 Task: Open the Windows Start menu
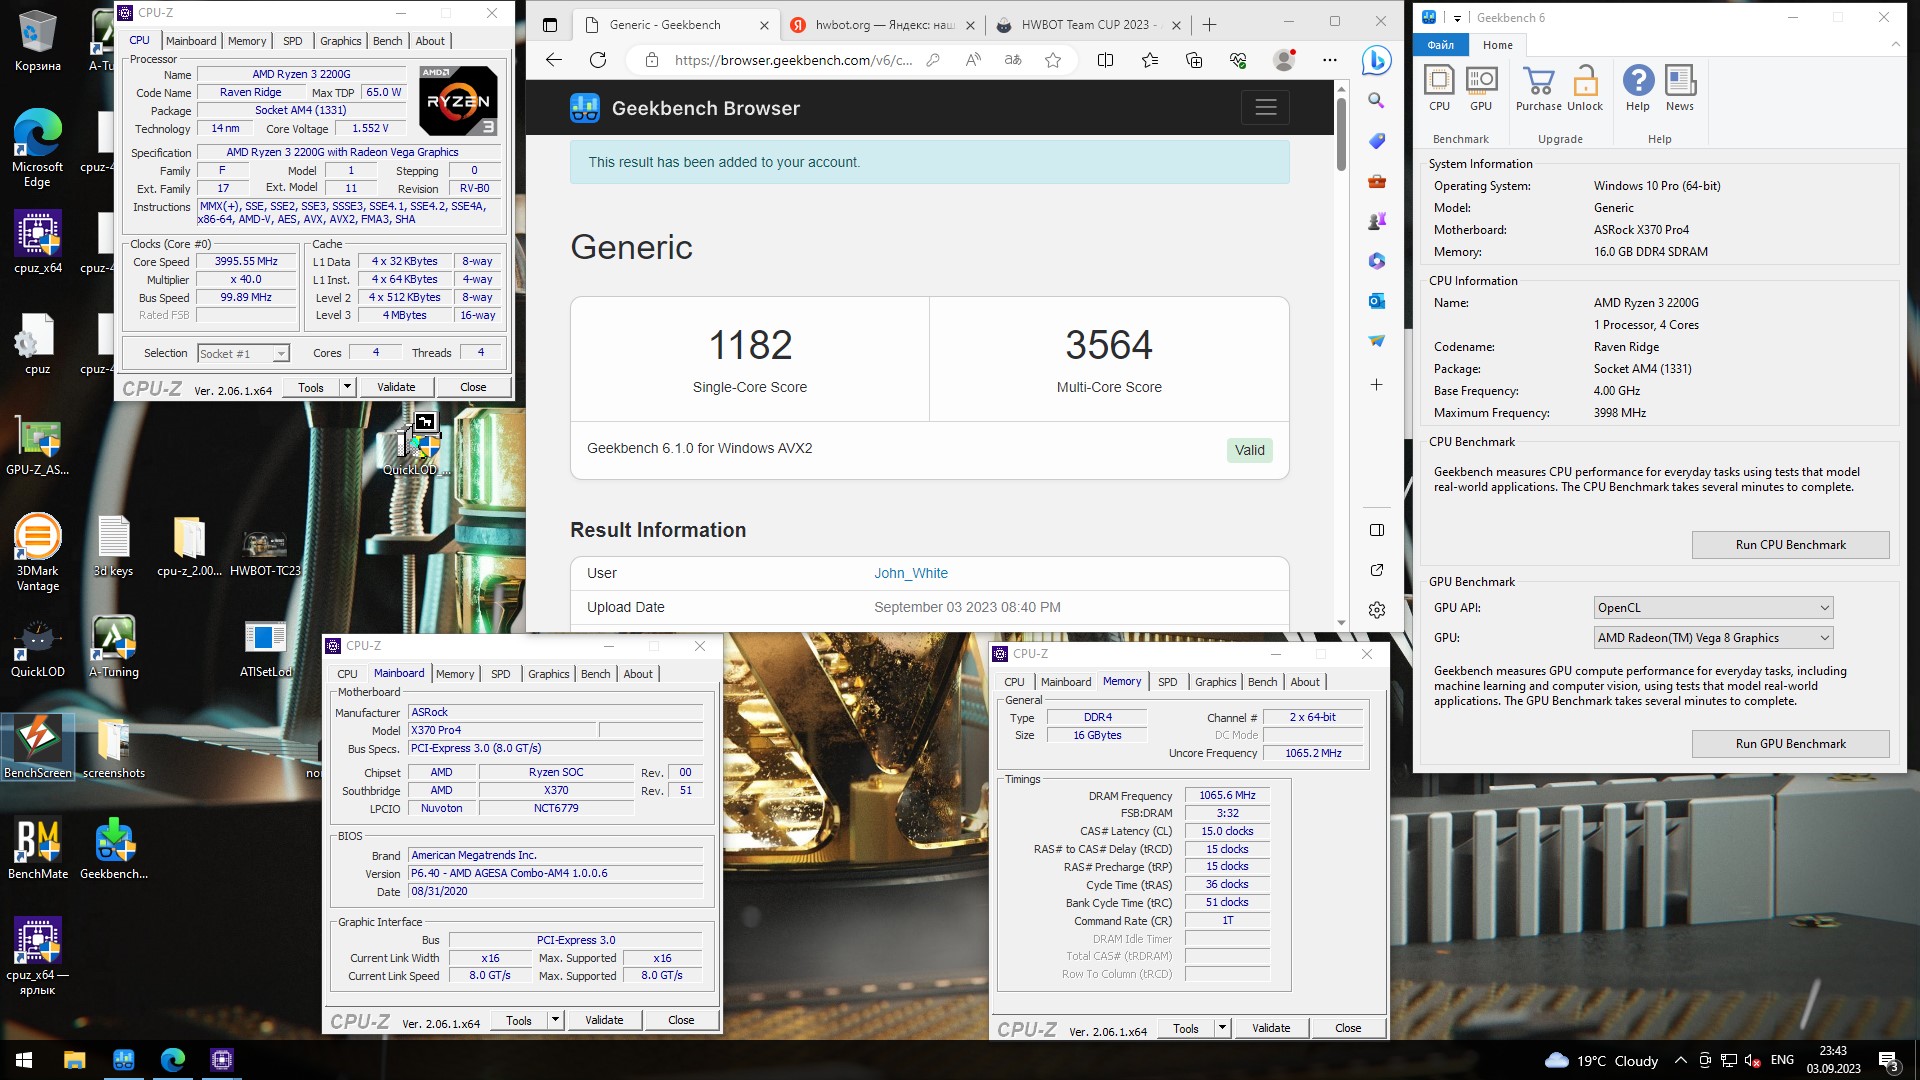pyautogui.click(x=24, y=1060)
